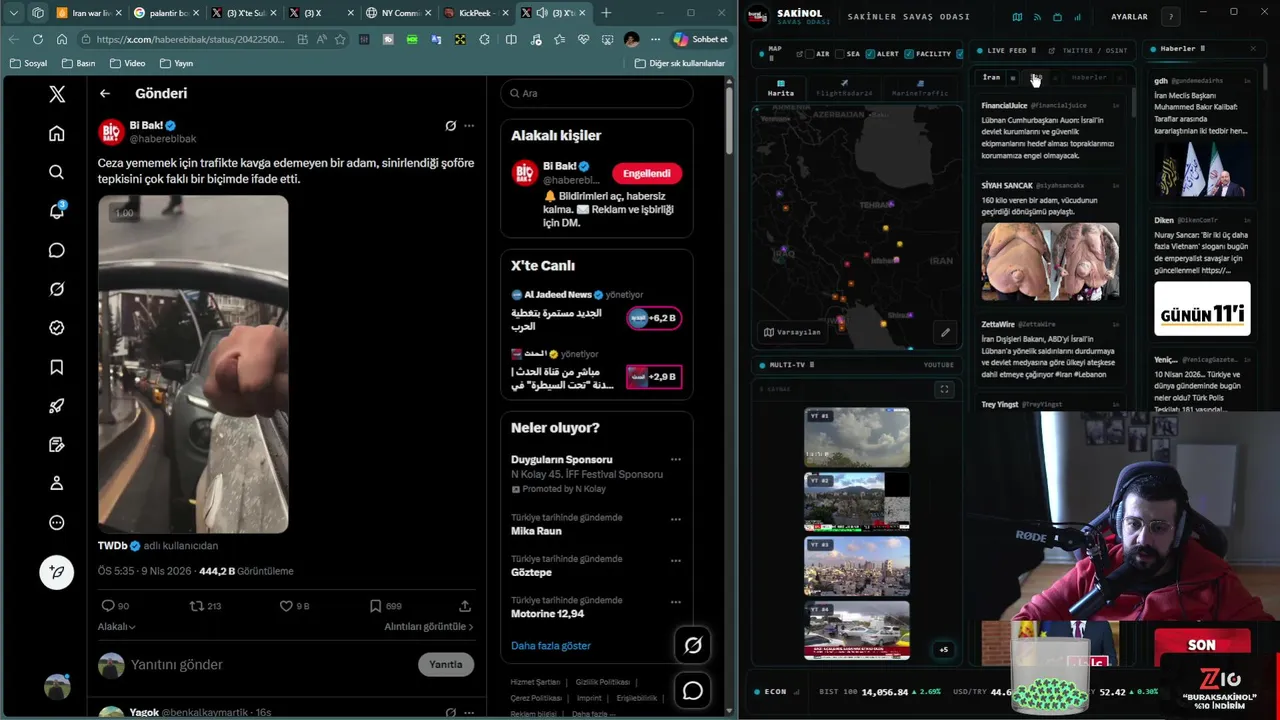Open the Grok icon in X sidebar
The height and width of the screenshot is (720, 1280).
(57, 289)
